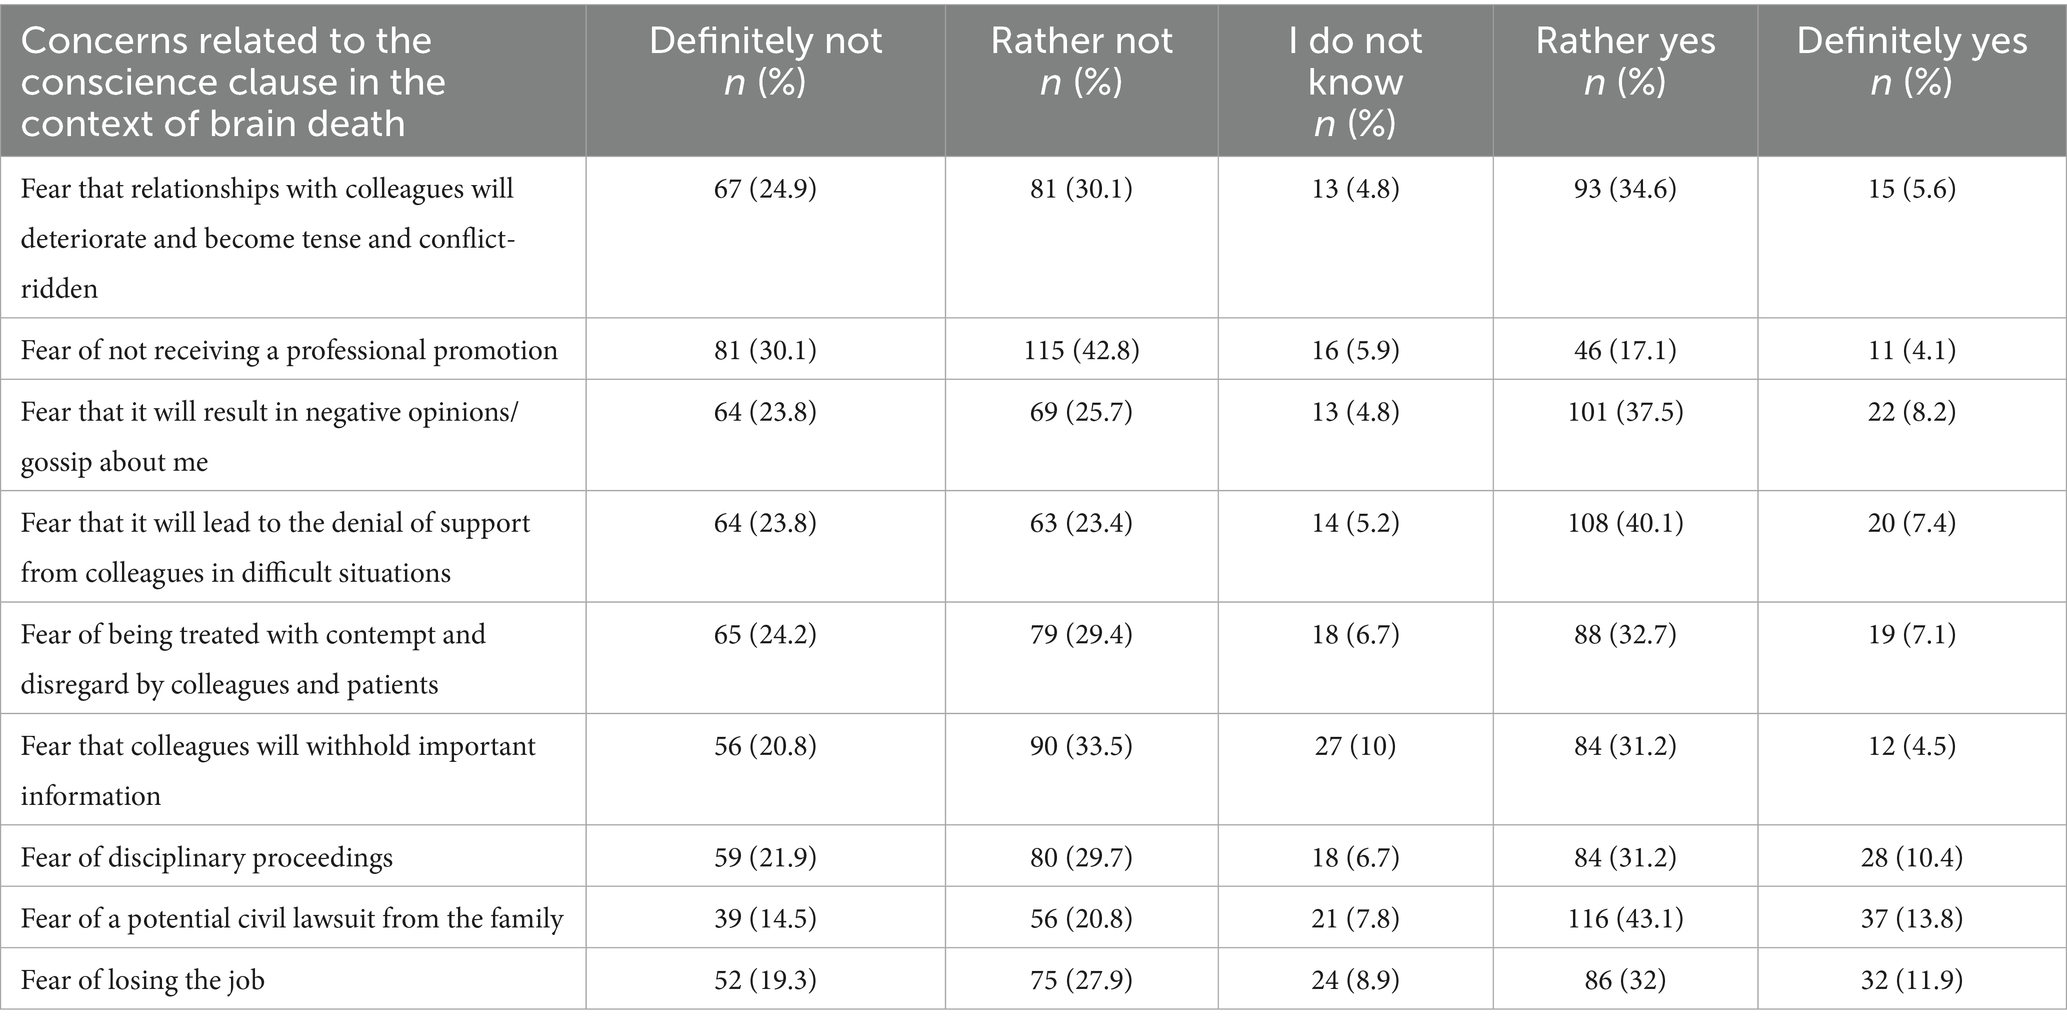
Task: Click the conscience clause concerns header cell
Action: click(233, 82)
